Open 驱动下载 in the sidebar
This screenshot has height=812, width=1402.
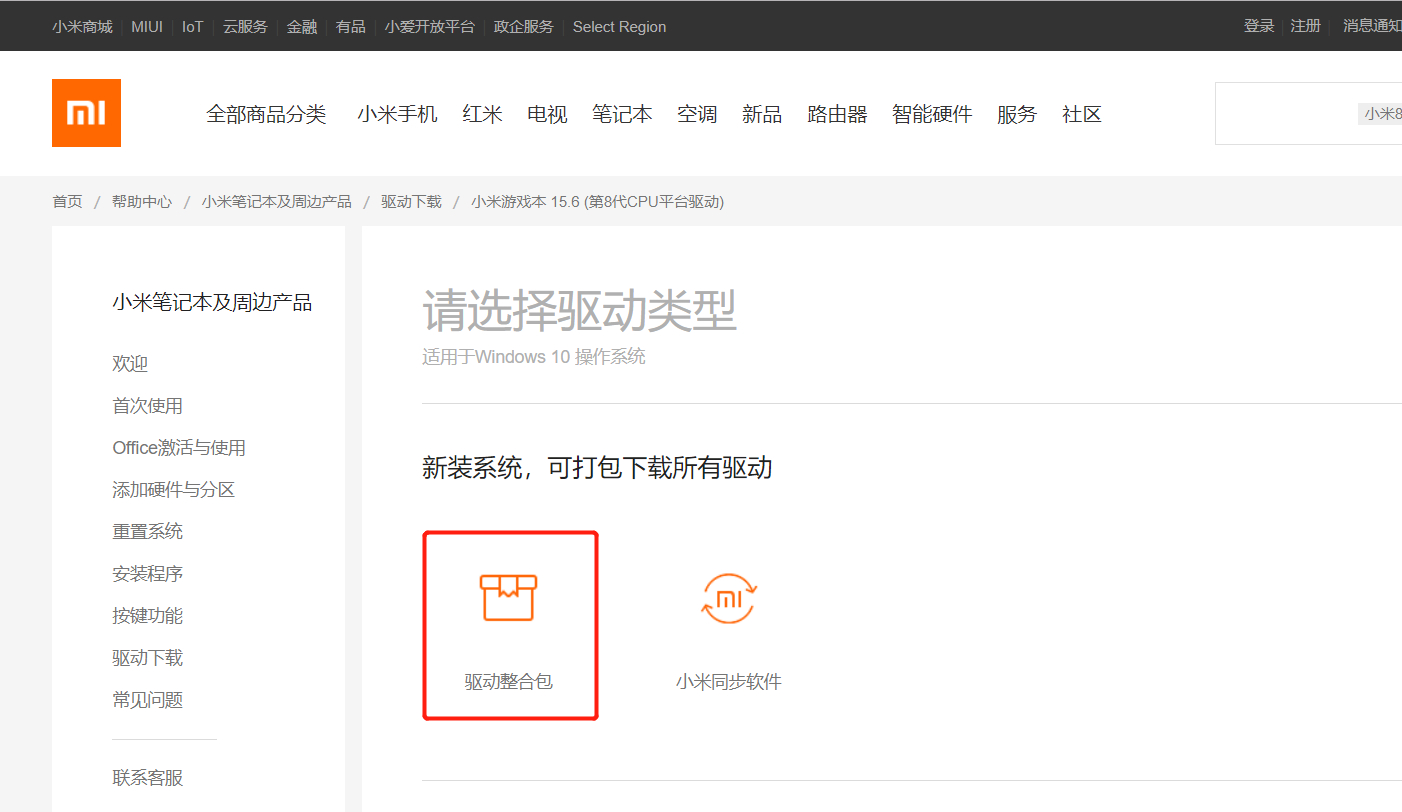click(x=148, y=658)
